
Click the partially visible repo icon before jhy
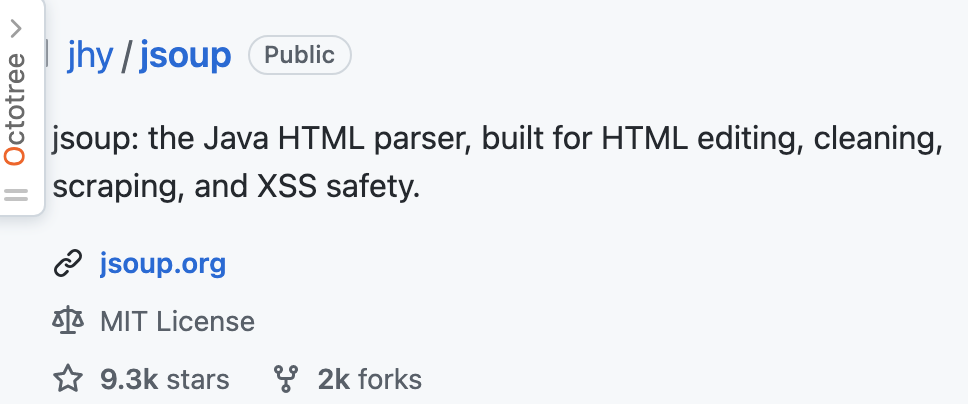click(48, 50)
